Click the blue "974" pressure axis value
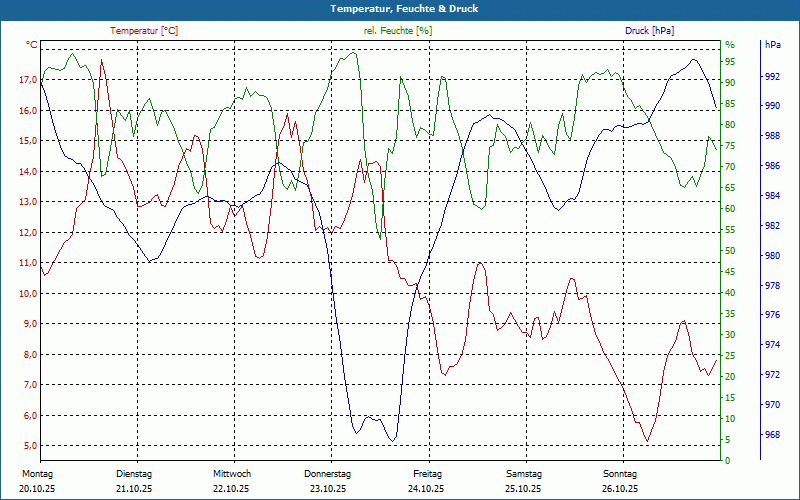This screenshot has height=500, width=800. 772,345
